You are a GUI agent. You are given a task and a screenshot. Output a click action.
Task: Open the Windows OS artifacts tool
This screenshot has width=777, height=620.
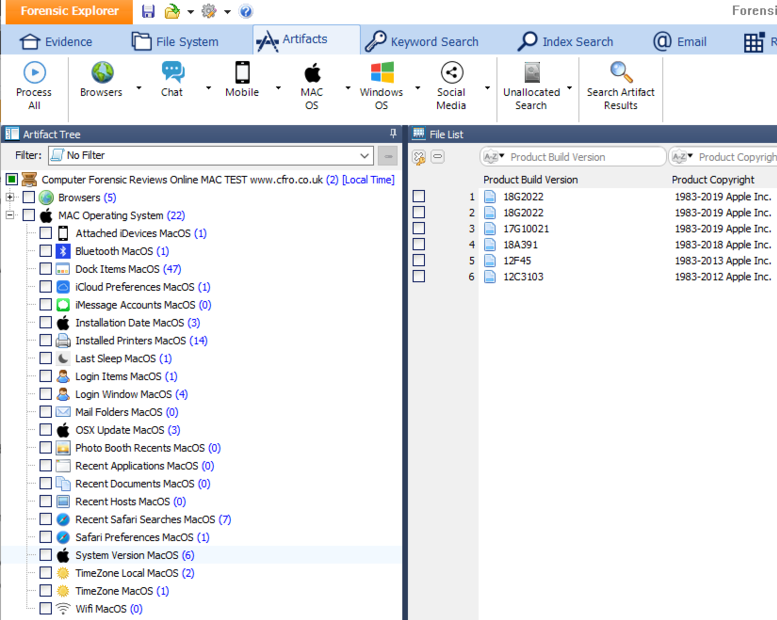pyautogui.click(x=381, y=73)
